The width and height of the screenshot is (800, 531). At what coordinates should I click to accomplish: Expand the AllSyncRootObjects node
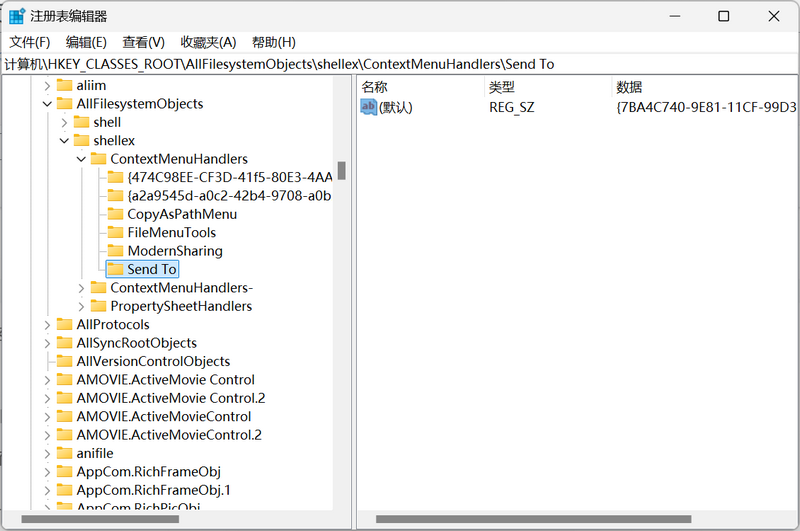tap(47, 343)
